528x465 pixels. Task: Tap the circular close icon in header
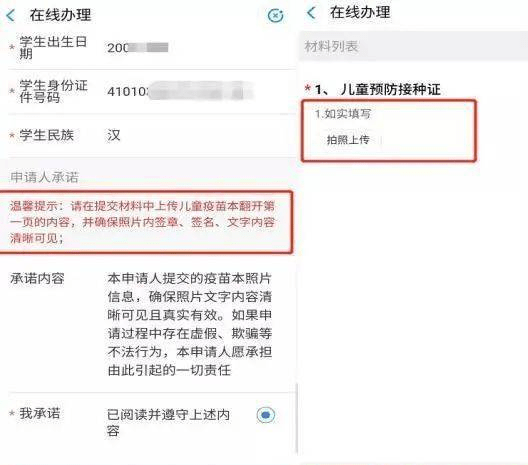coord(275,15)
